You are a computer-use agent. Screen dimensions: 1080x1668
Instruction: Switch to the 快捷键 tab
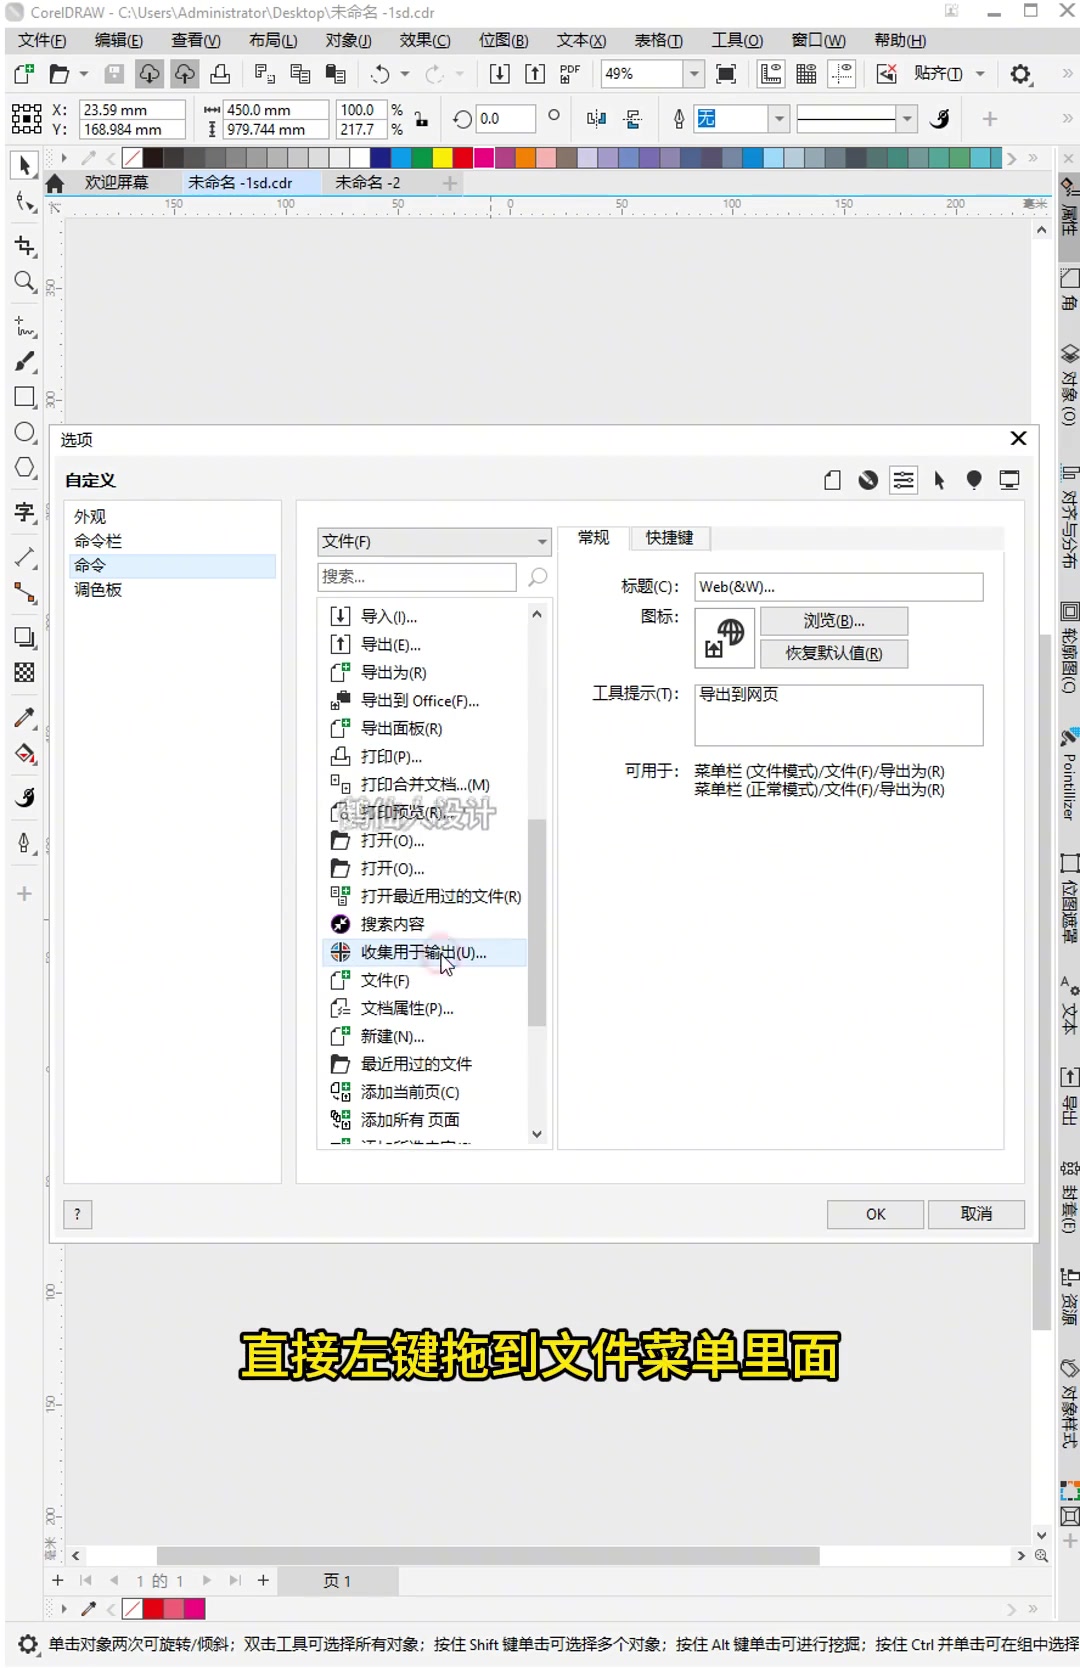tap(669, 538)
